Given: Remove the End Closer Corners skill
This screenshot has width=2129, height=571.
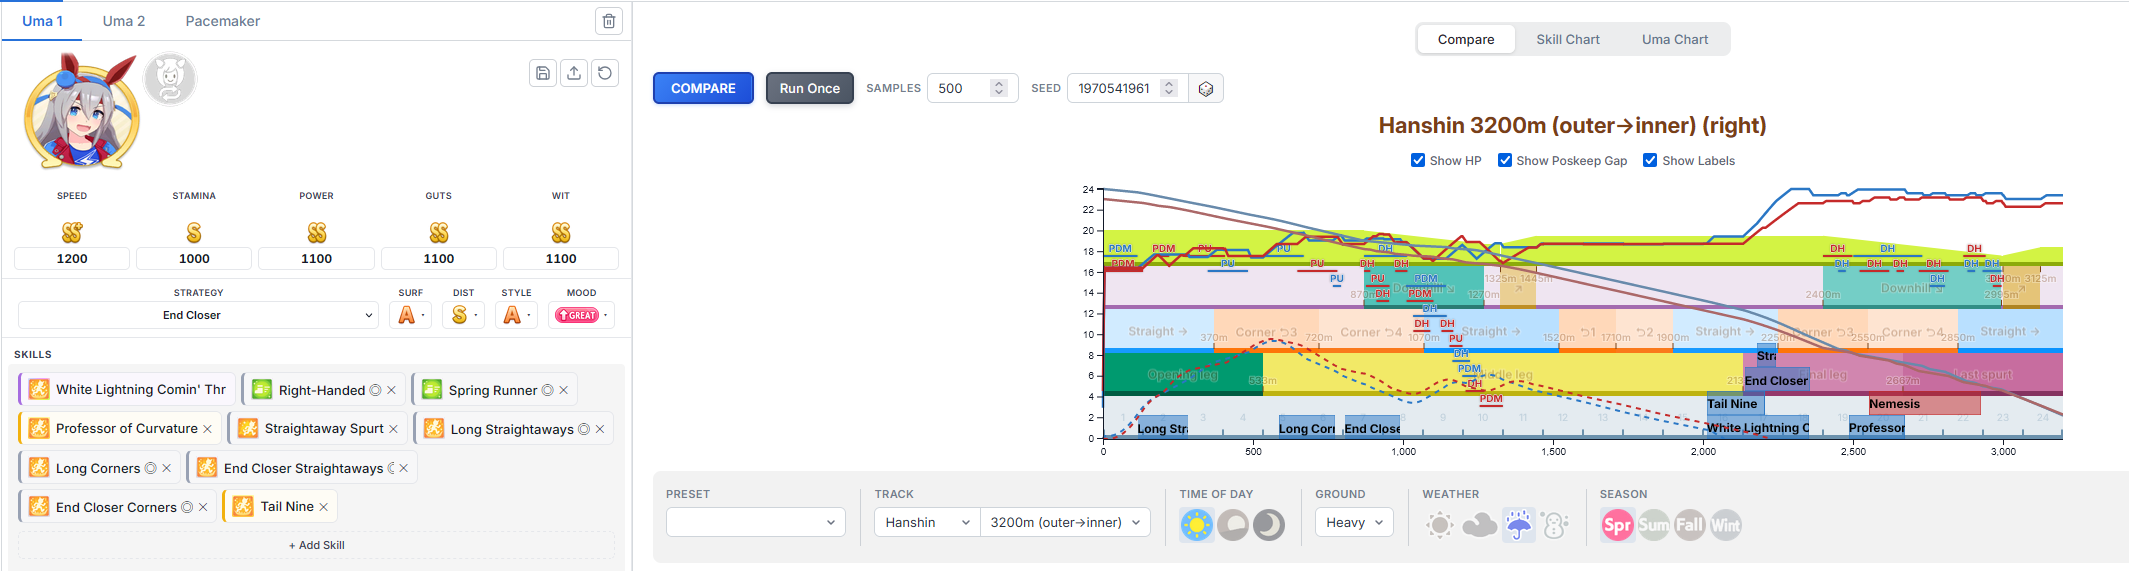Looking at the screenshot, I should [203, 507].
